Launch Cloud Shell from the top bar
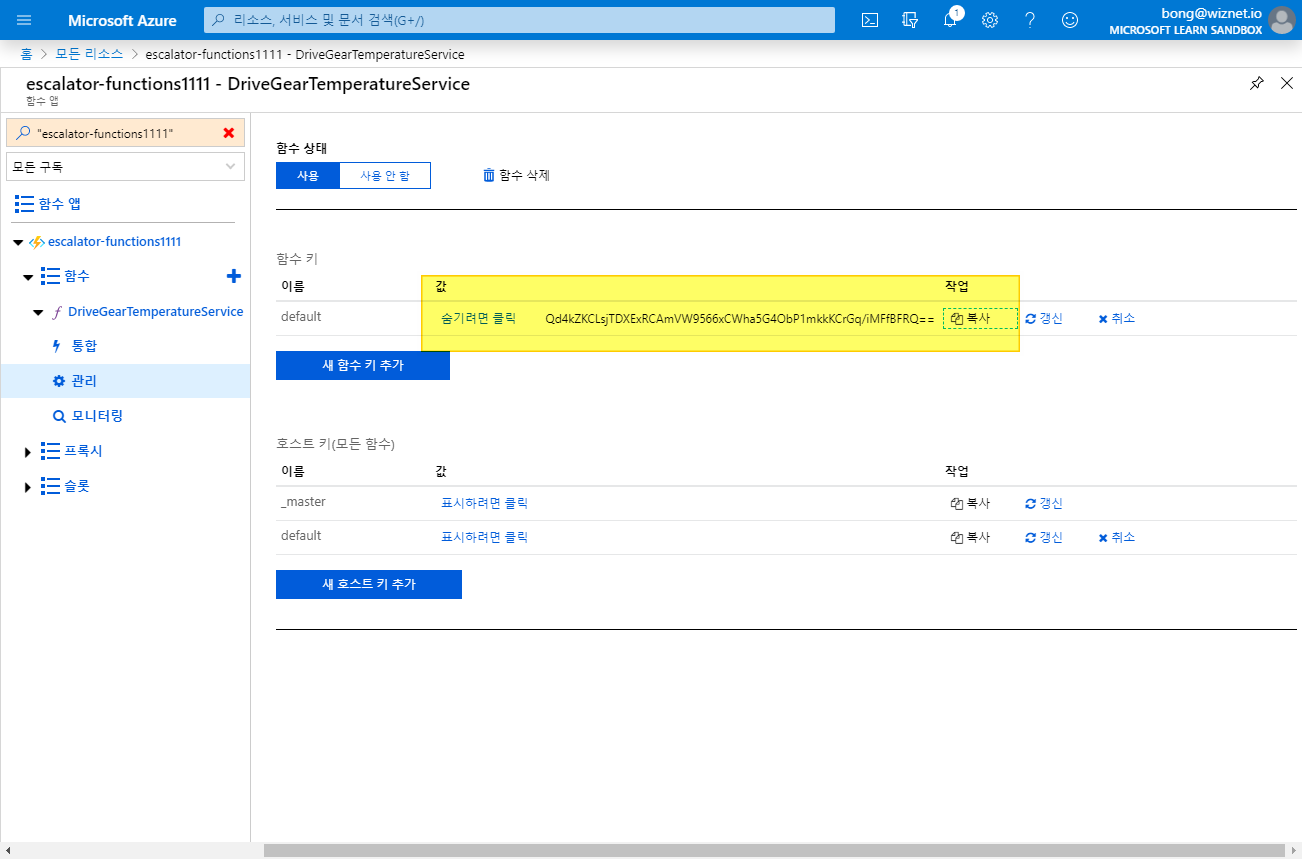The width and height of the screenshot is (1302, 859). point(870,20)
